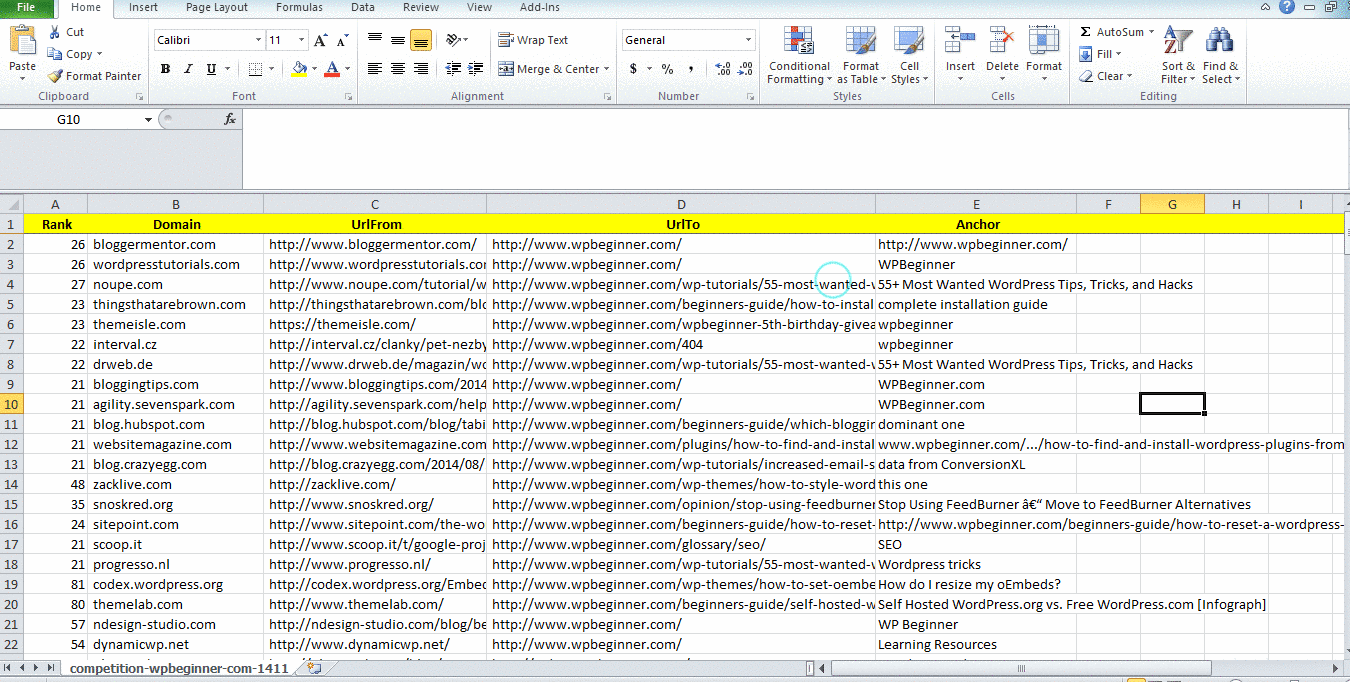Image resolution: width=1350 pixels, height=682 pixels.
Task: Switch to the View tab
Action: click(479, 7)
